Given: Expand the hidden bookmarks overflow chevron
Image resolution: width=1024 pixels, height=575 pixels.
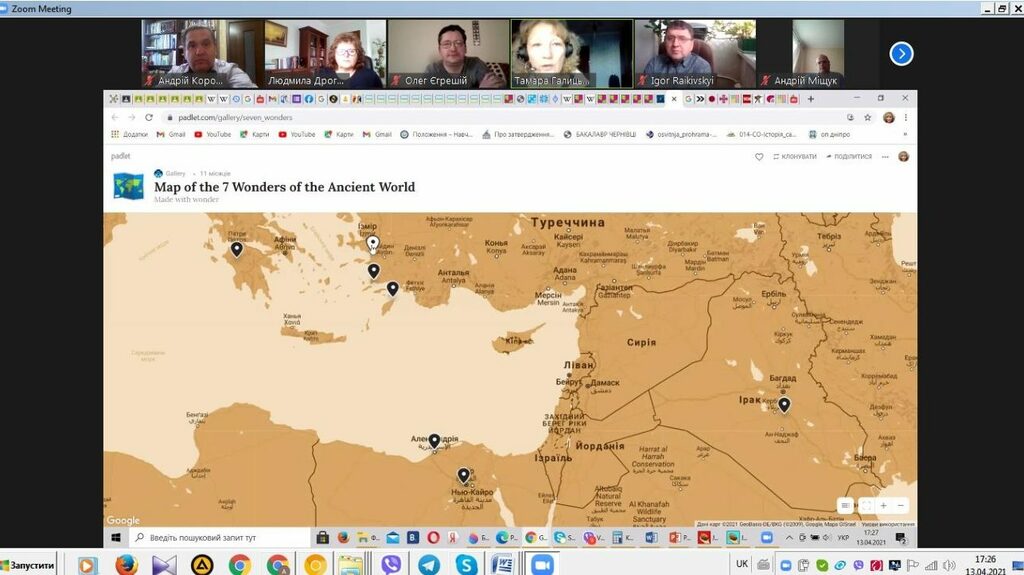Looking at the screenshot, I should coord(904,134).
